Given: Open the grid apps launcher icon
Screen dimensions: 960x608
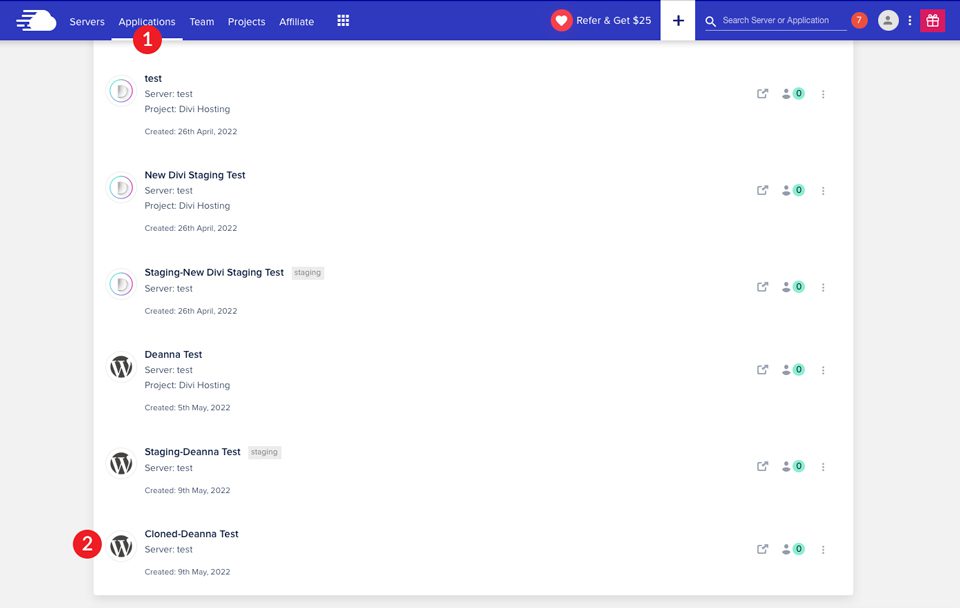Looking at the screenshot, I should pyautogui.click(x=342, y=20).
